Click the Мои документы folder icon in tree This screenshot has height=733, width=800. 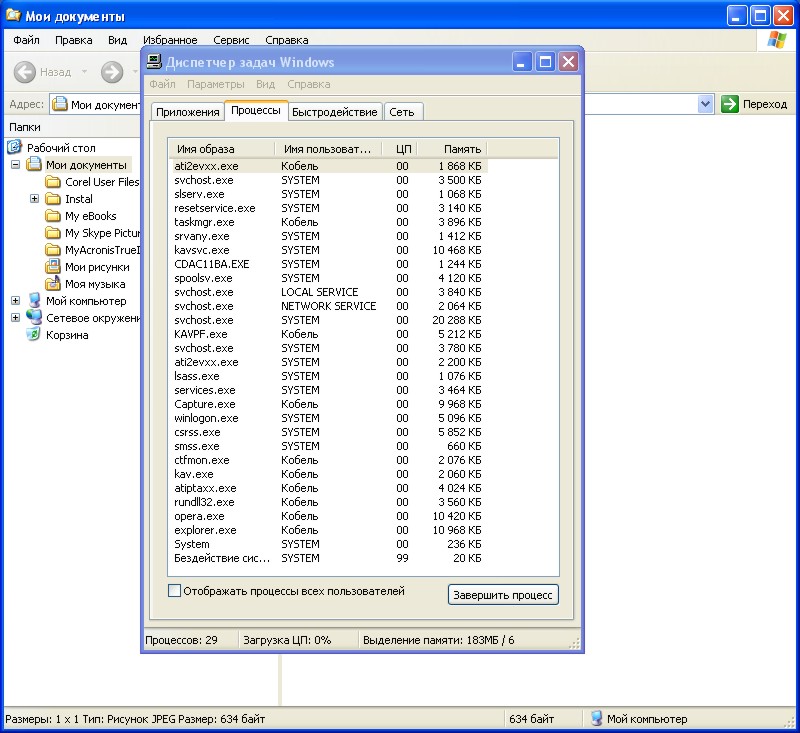point(34,164)
